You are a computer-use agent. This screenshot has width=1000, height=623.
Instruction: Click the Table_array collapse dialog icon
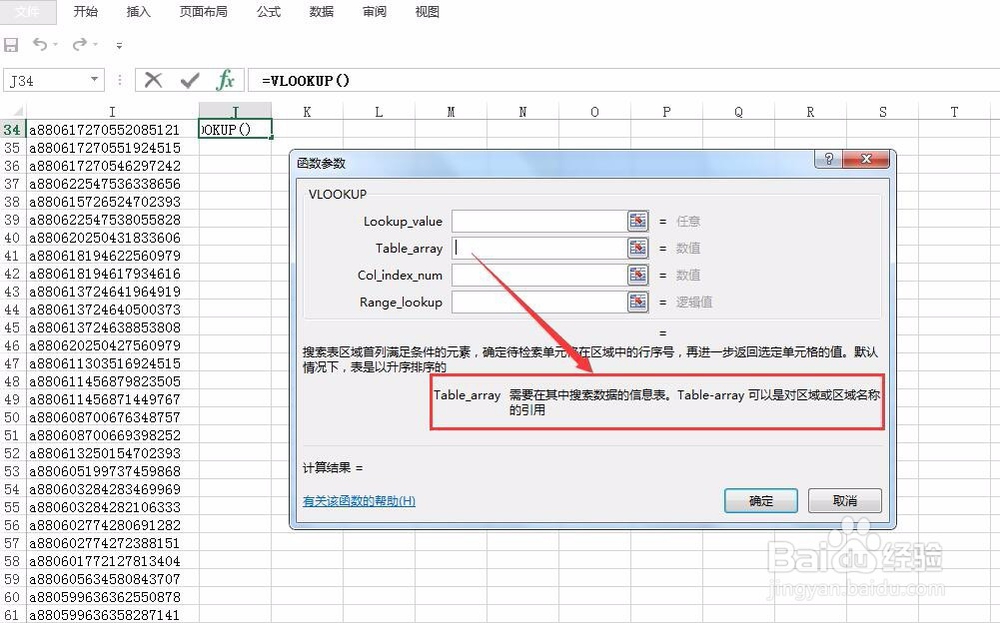click(637, 247)
